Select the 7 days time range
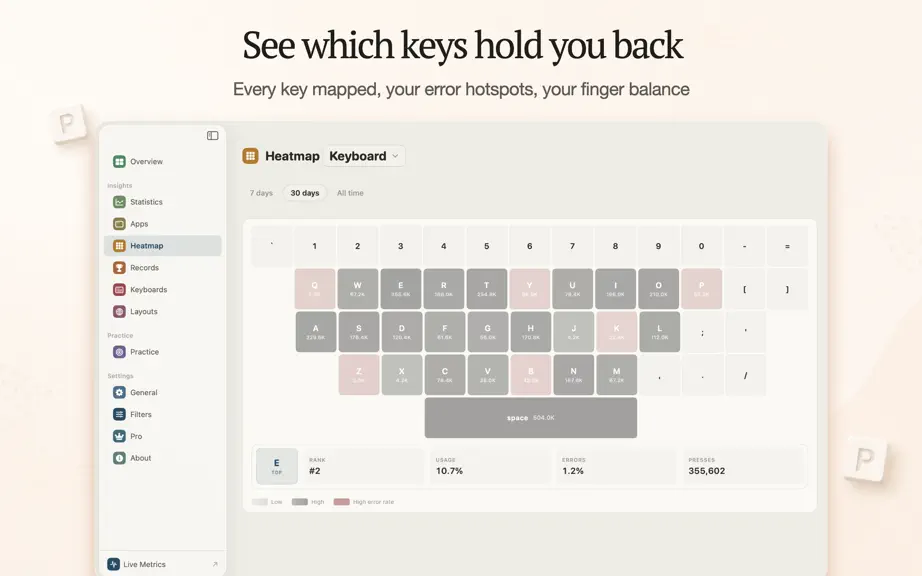 click(x=261, y=193)
